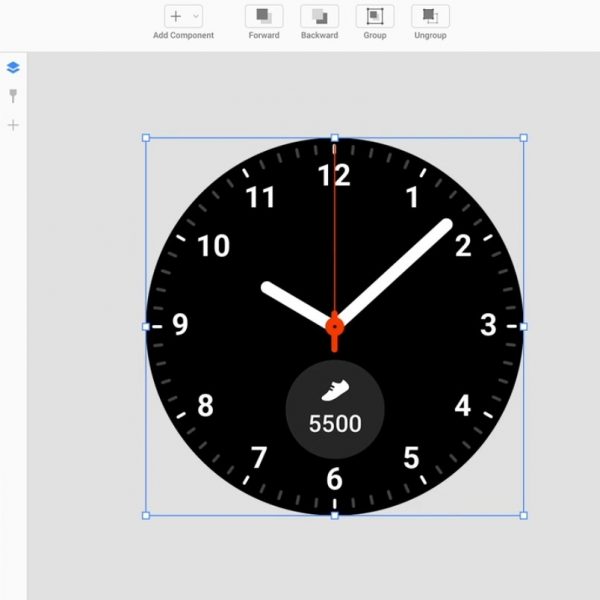The height and width of the screenshot is (600, 600).
Task: Open the Layers panel in sidebar
Action: pos(13,68)
